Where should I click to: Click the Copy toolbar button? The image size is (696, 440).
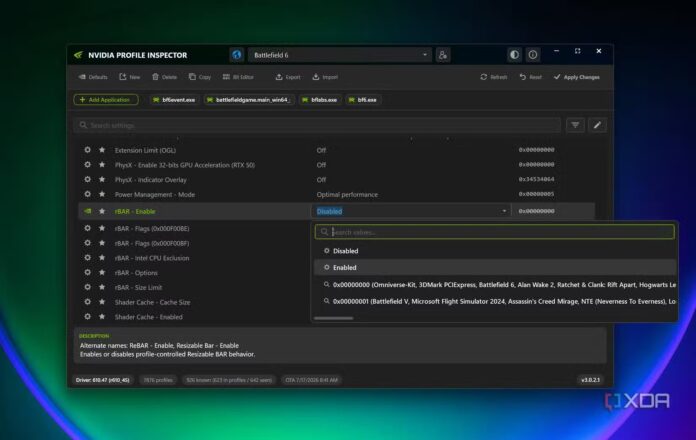(200, 77)
